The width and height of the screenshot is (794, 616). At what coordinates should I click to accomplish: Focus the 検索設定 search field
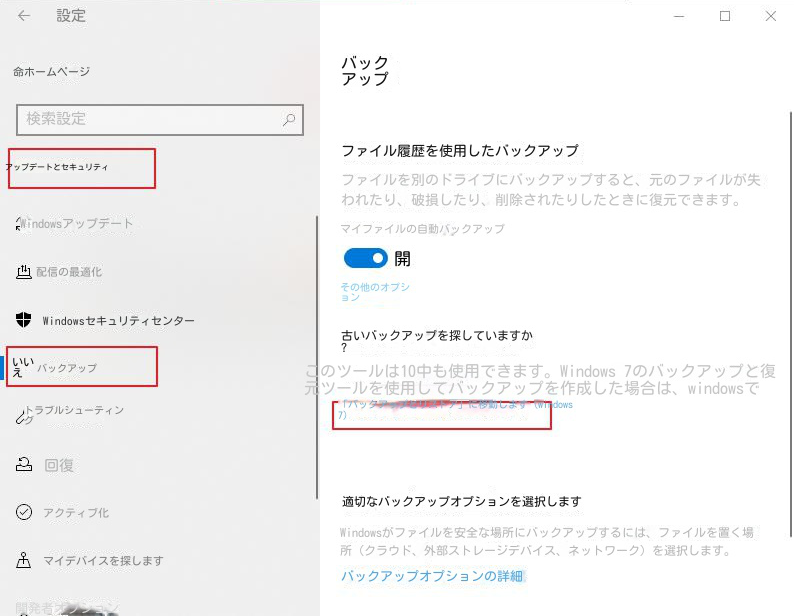coord(150,119)
